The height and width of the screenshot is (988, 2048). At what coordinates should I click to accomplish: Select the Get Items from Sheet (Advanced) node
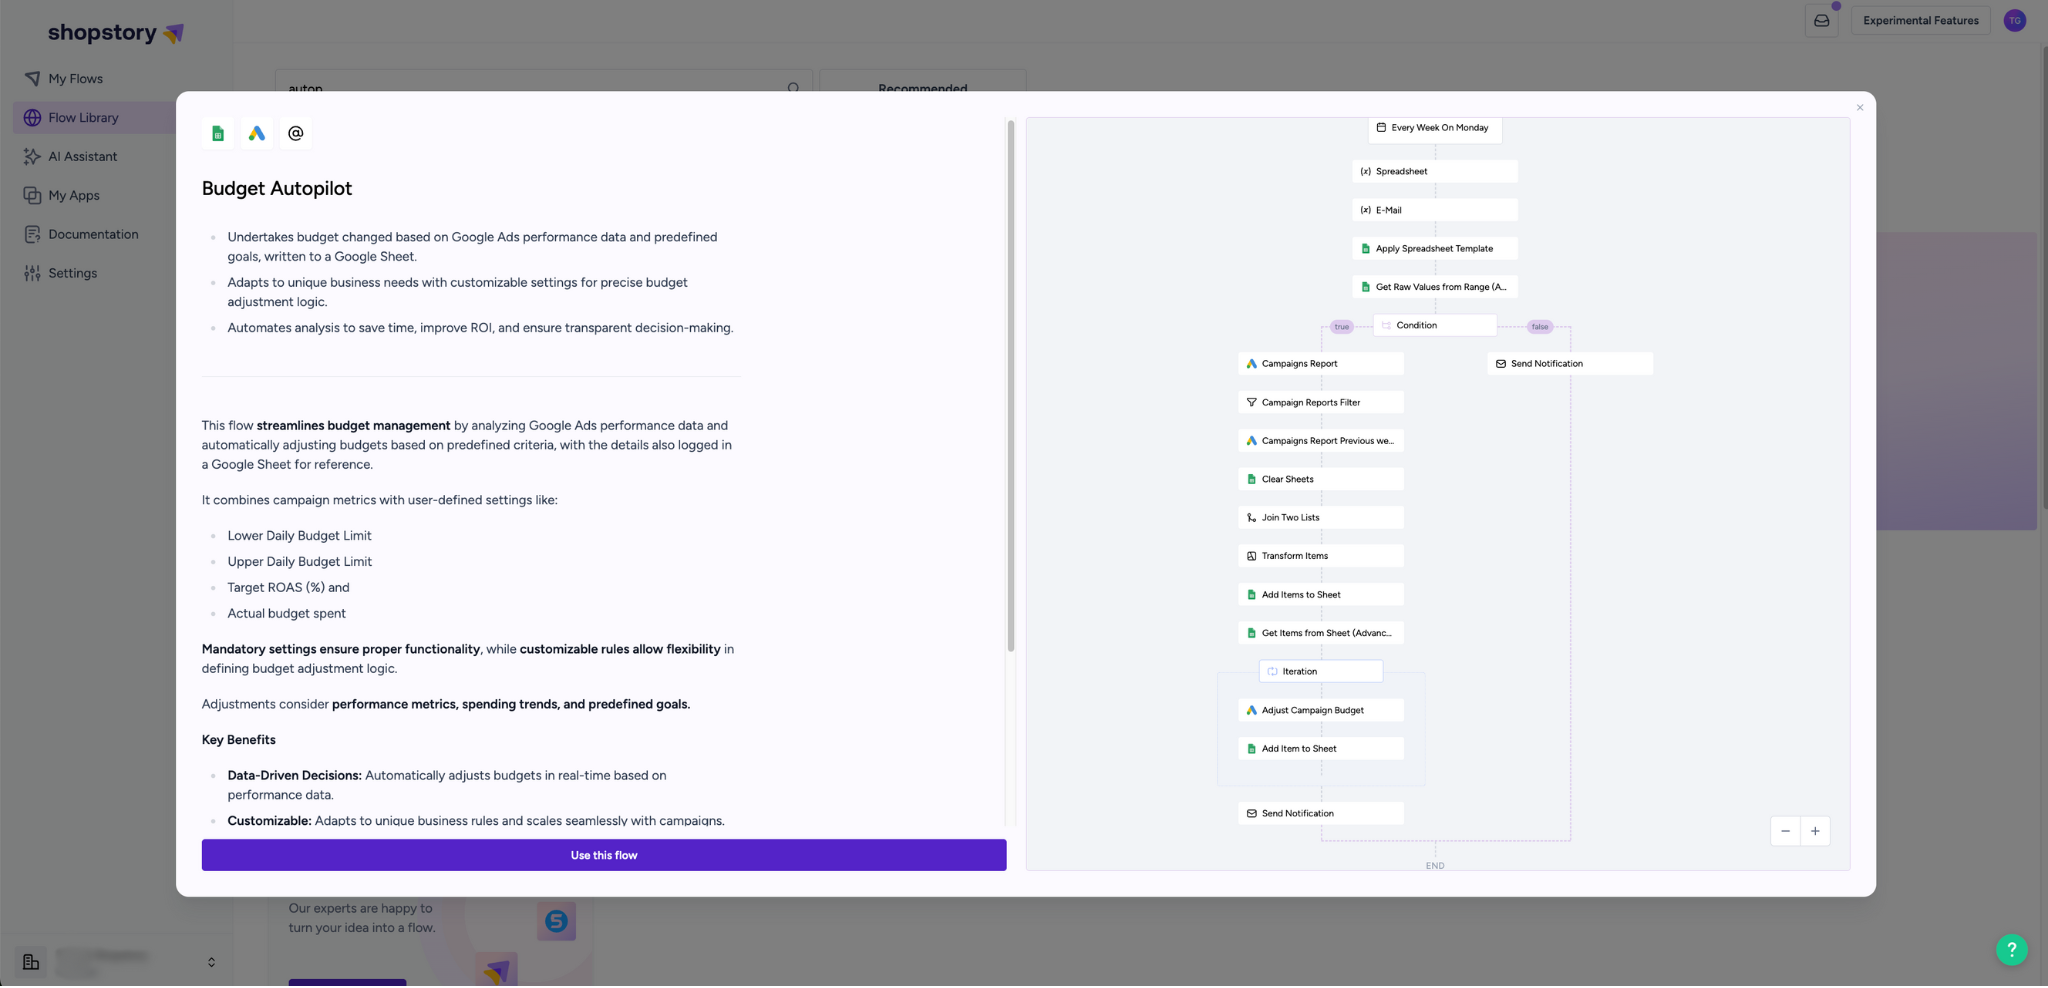pyautogui.click(x=1321, y=633)
